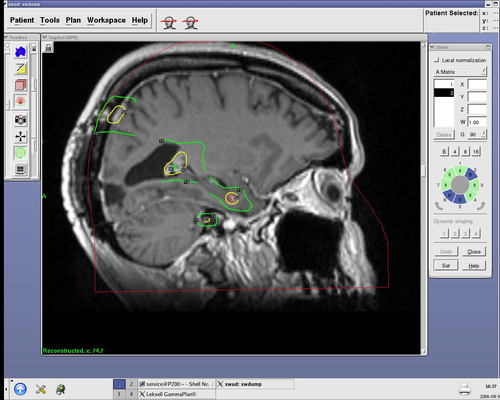
Task: Click the first head orientation icon
Action: [169, 23]
